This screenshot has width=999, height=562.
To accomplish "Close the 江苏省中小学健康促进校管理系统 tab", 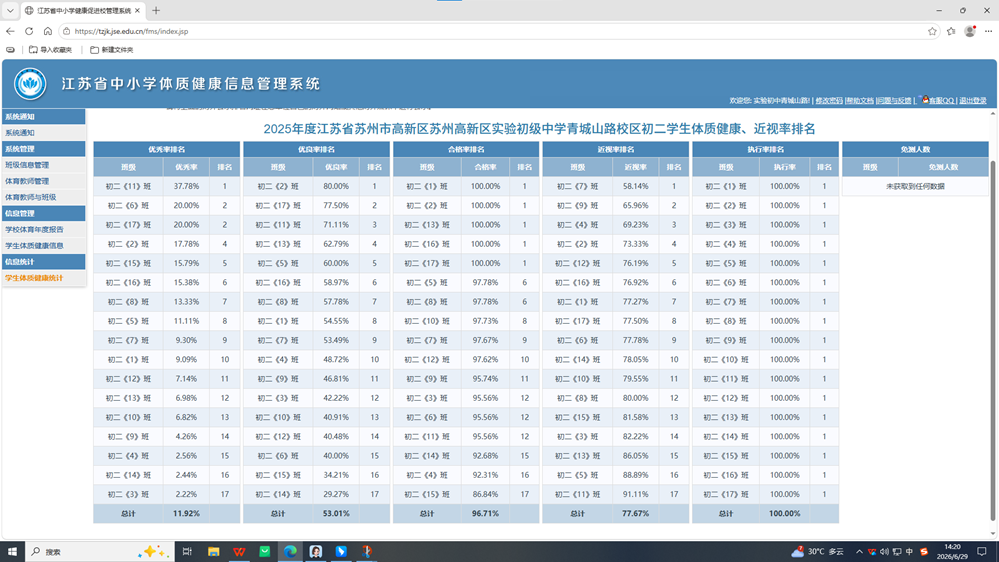I will click(137, 10).
